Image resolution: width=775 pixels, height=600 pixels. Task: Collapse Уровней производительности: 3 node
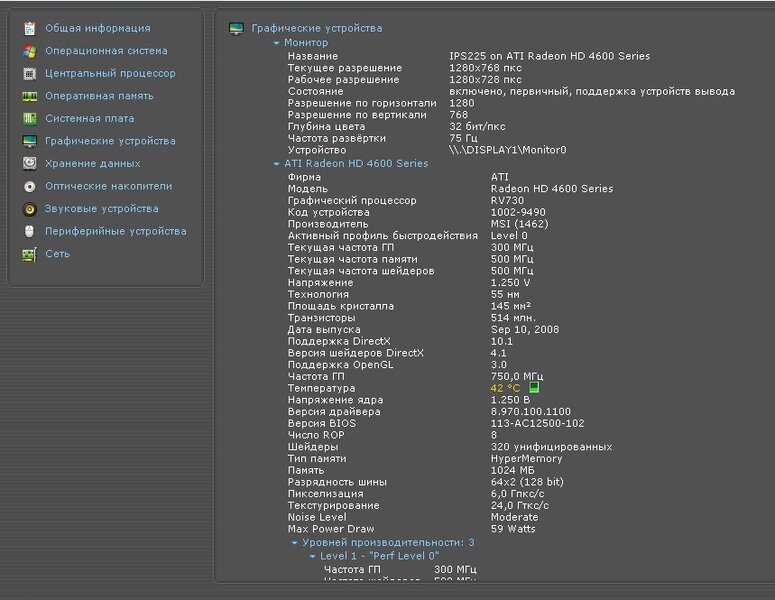(x=294, y=543)
